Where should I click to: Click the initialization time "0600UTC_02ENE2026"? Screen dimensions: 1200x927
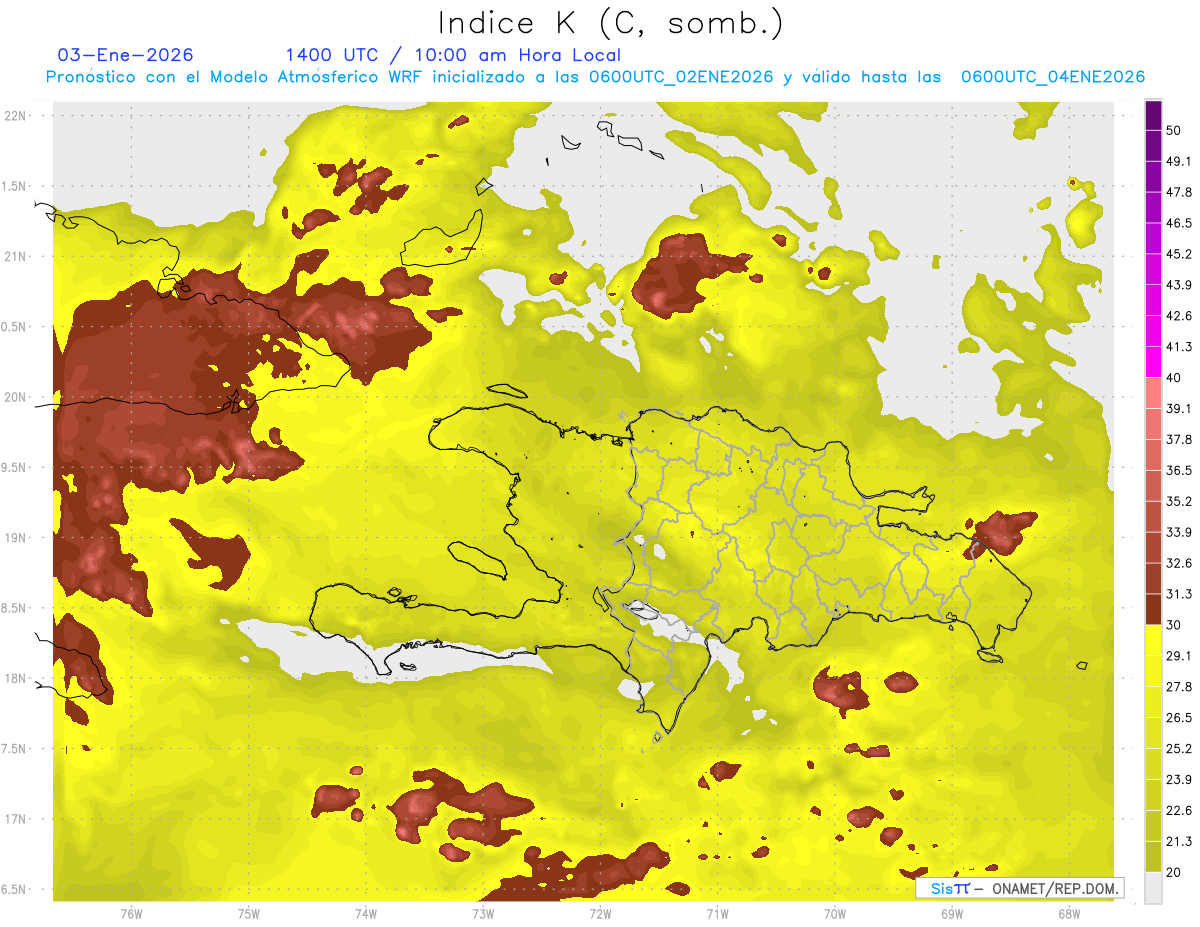[x=681, y=77]
